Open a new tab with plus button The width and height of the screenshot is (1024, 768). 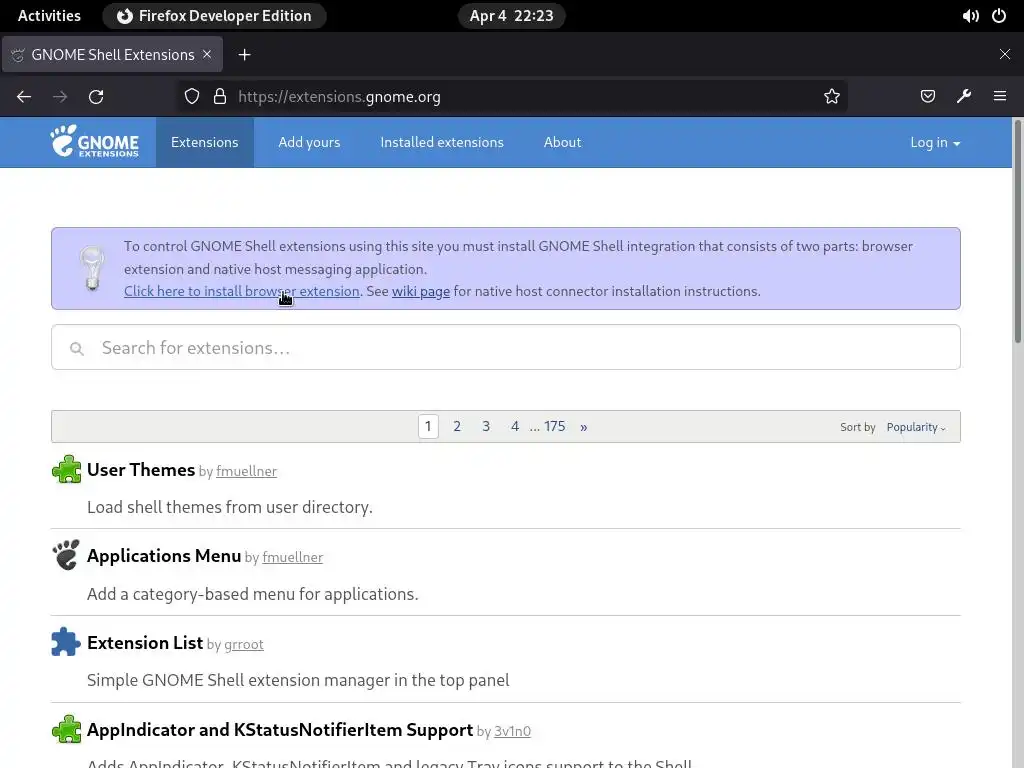[244, 55]
